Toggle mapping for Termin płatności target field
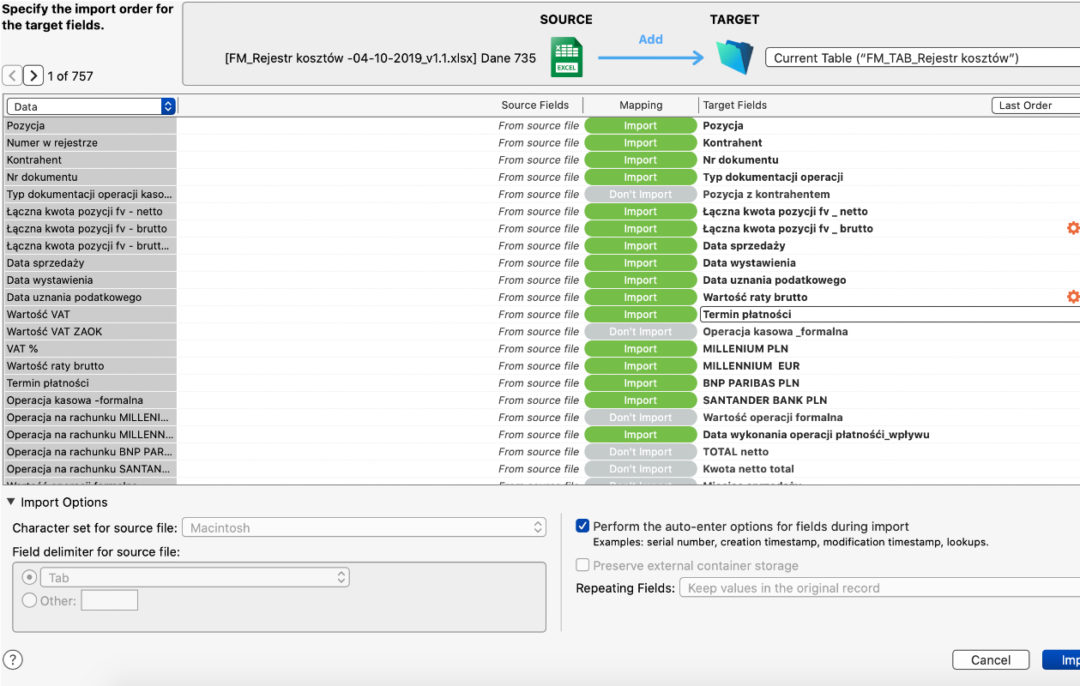 641,314
